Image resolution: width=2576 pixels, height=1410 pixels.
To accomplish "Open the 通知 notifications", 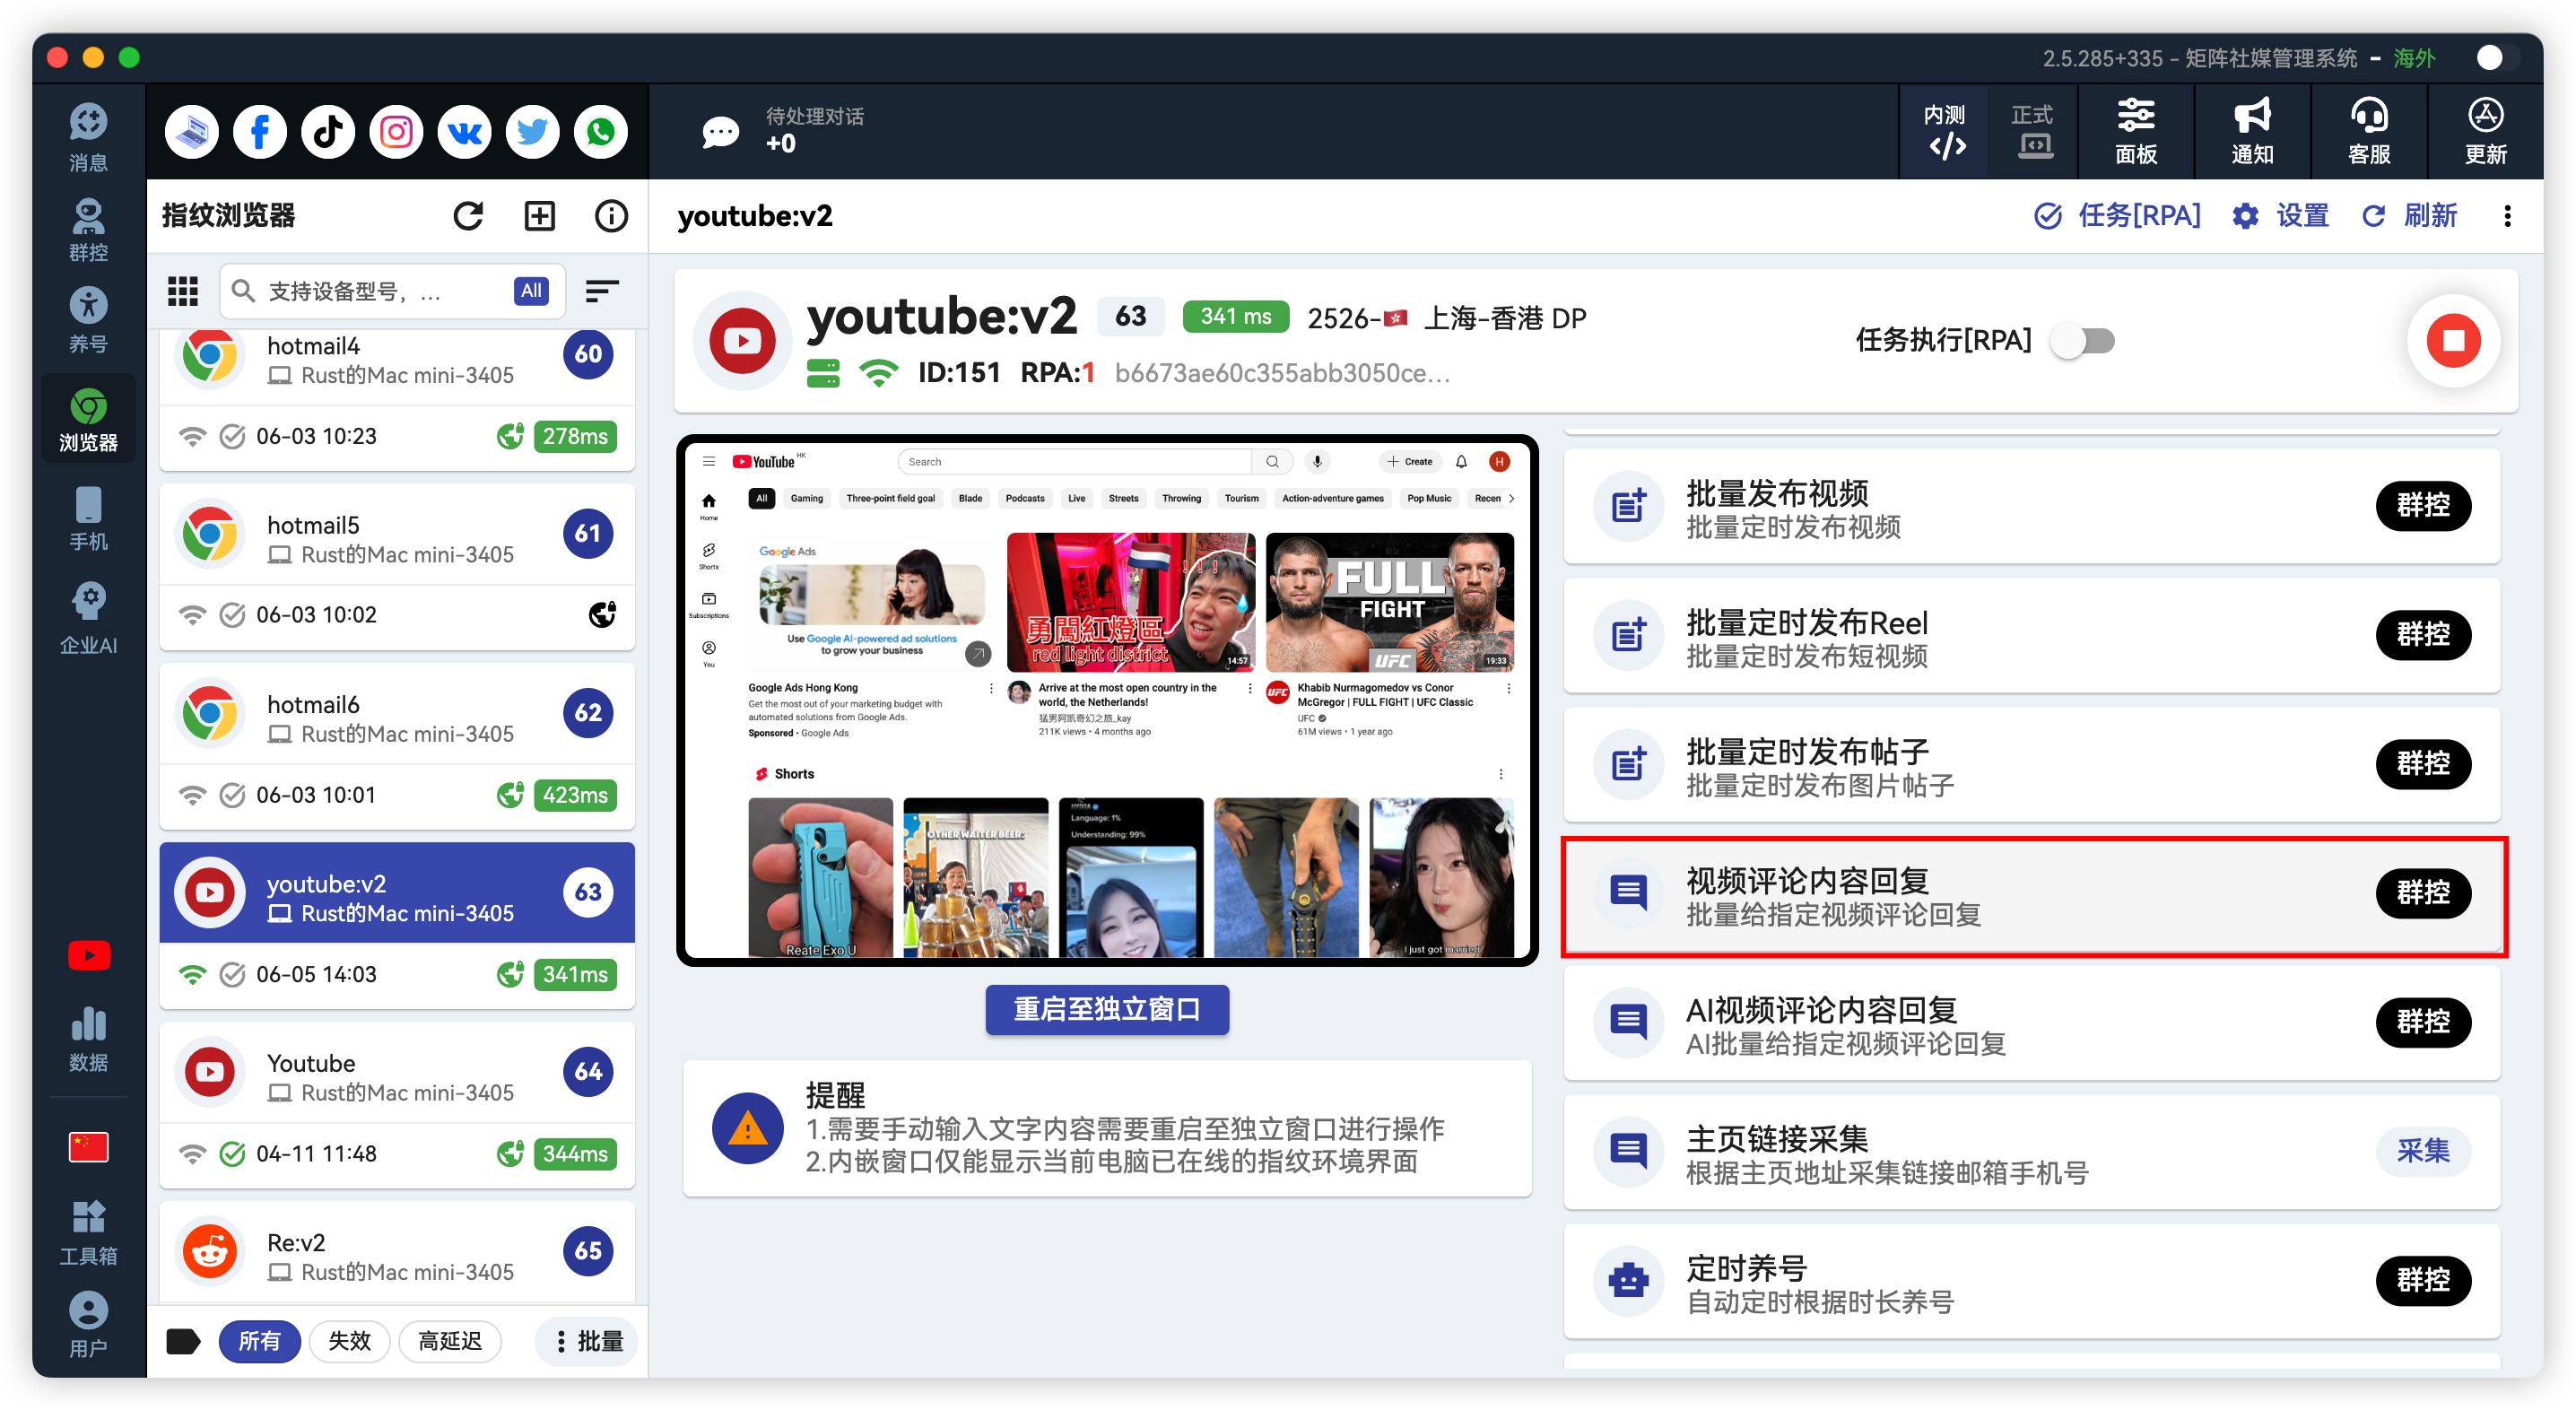I will pyautogui.click(x=2252, y=131).
